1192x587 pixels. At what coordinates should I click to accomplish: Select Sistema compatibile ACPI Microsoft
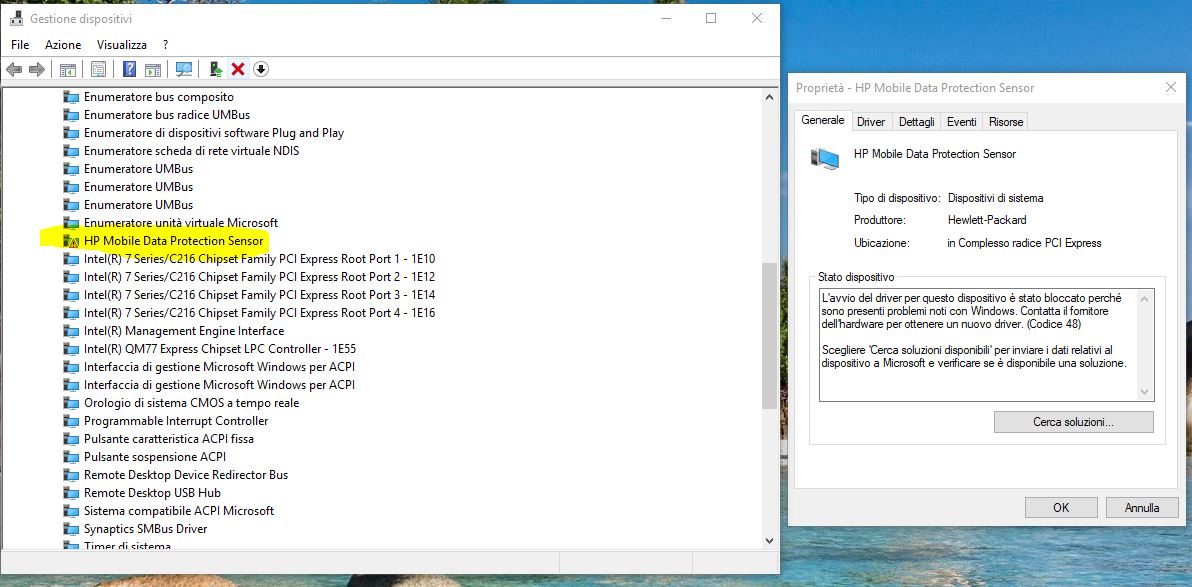179,511
